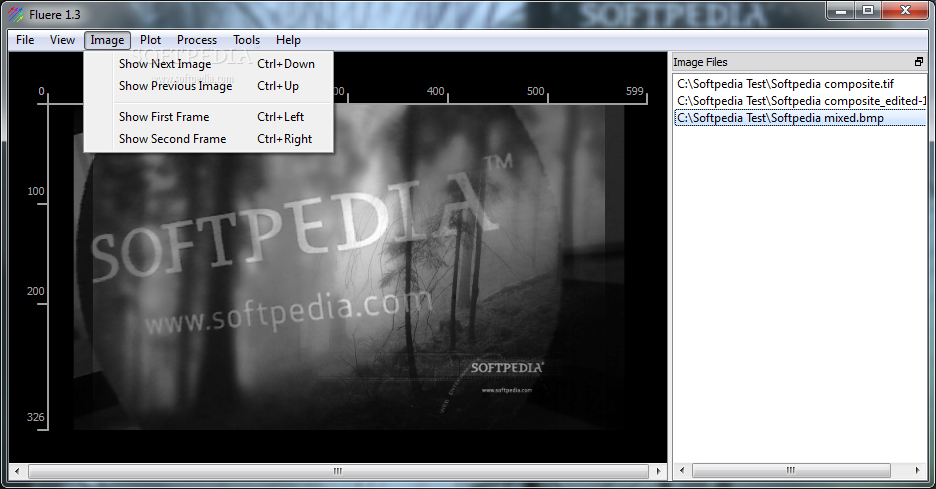Close the open Image menu
The width and height of the screenshot is (936, 489).
click(x=107, y=40)
